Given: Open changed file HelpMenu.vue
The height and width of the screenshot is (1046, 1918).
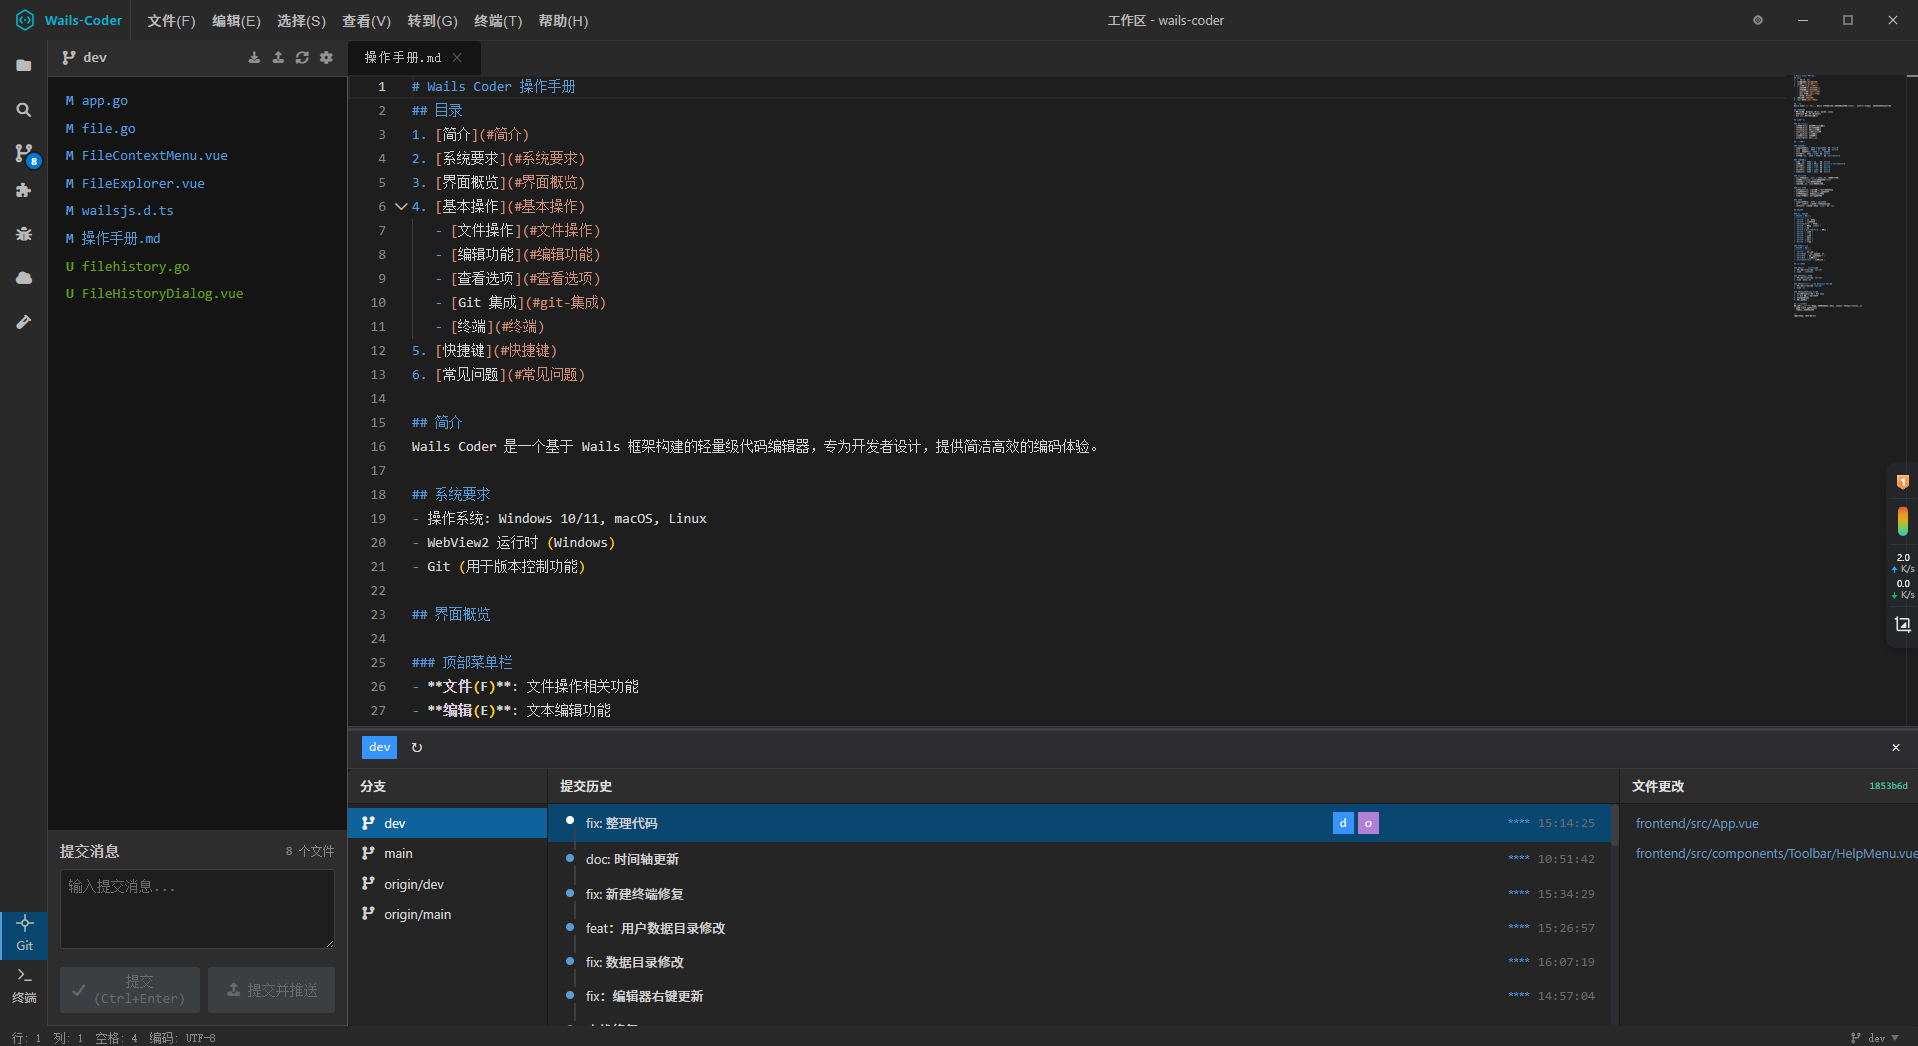Looking at the screenshot, I should tap(1776, 854).
